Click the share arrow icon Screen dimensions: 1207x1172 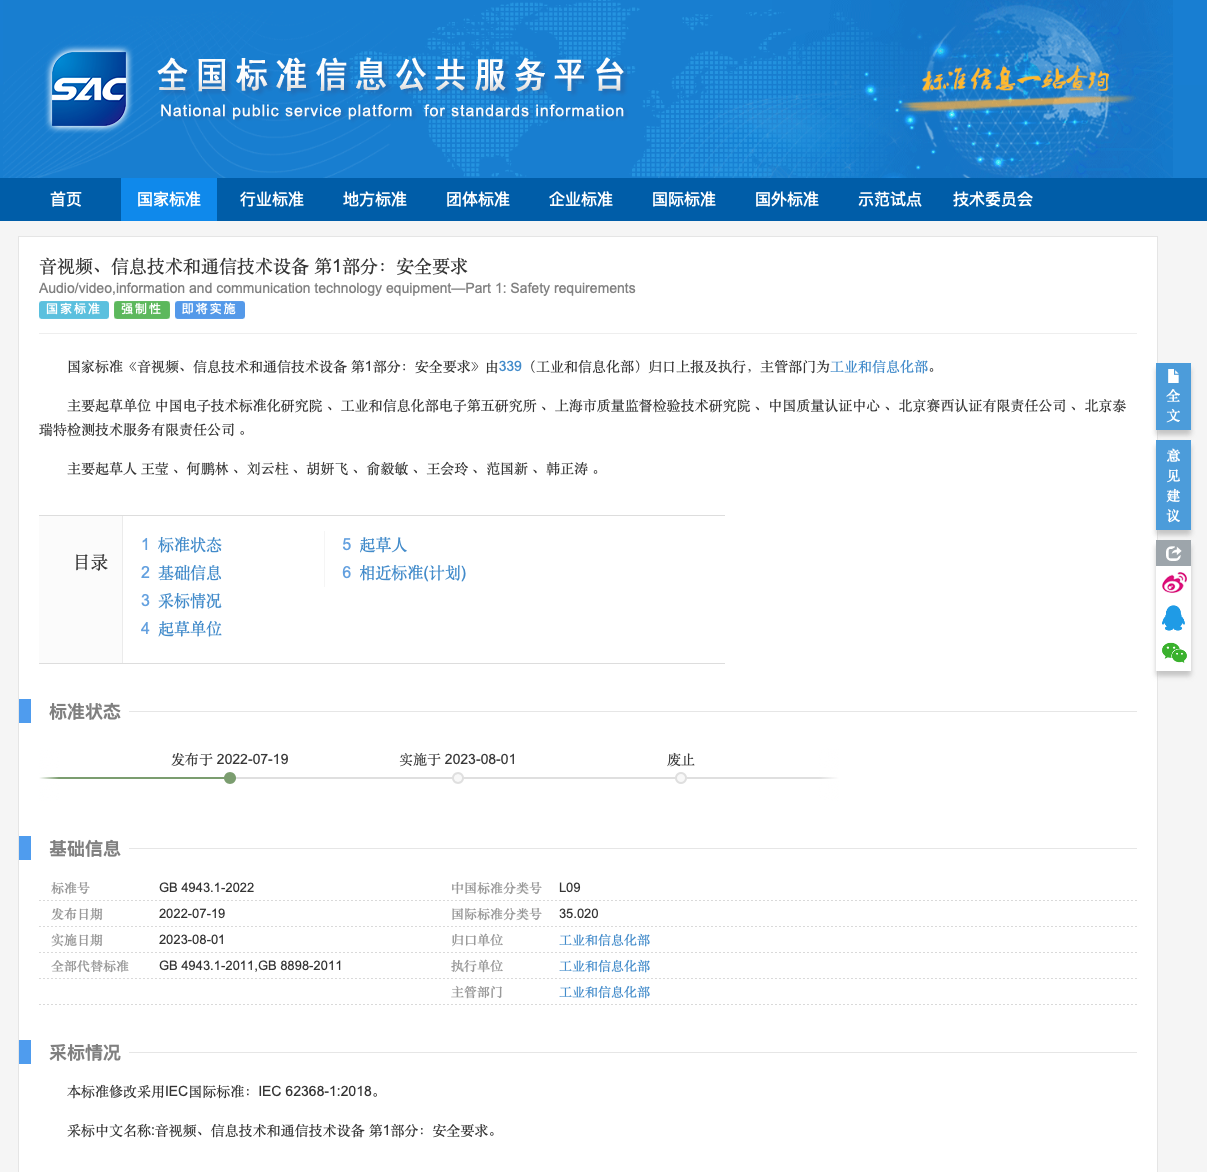tap(1173, 553)
